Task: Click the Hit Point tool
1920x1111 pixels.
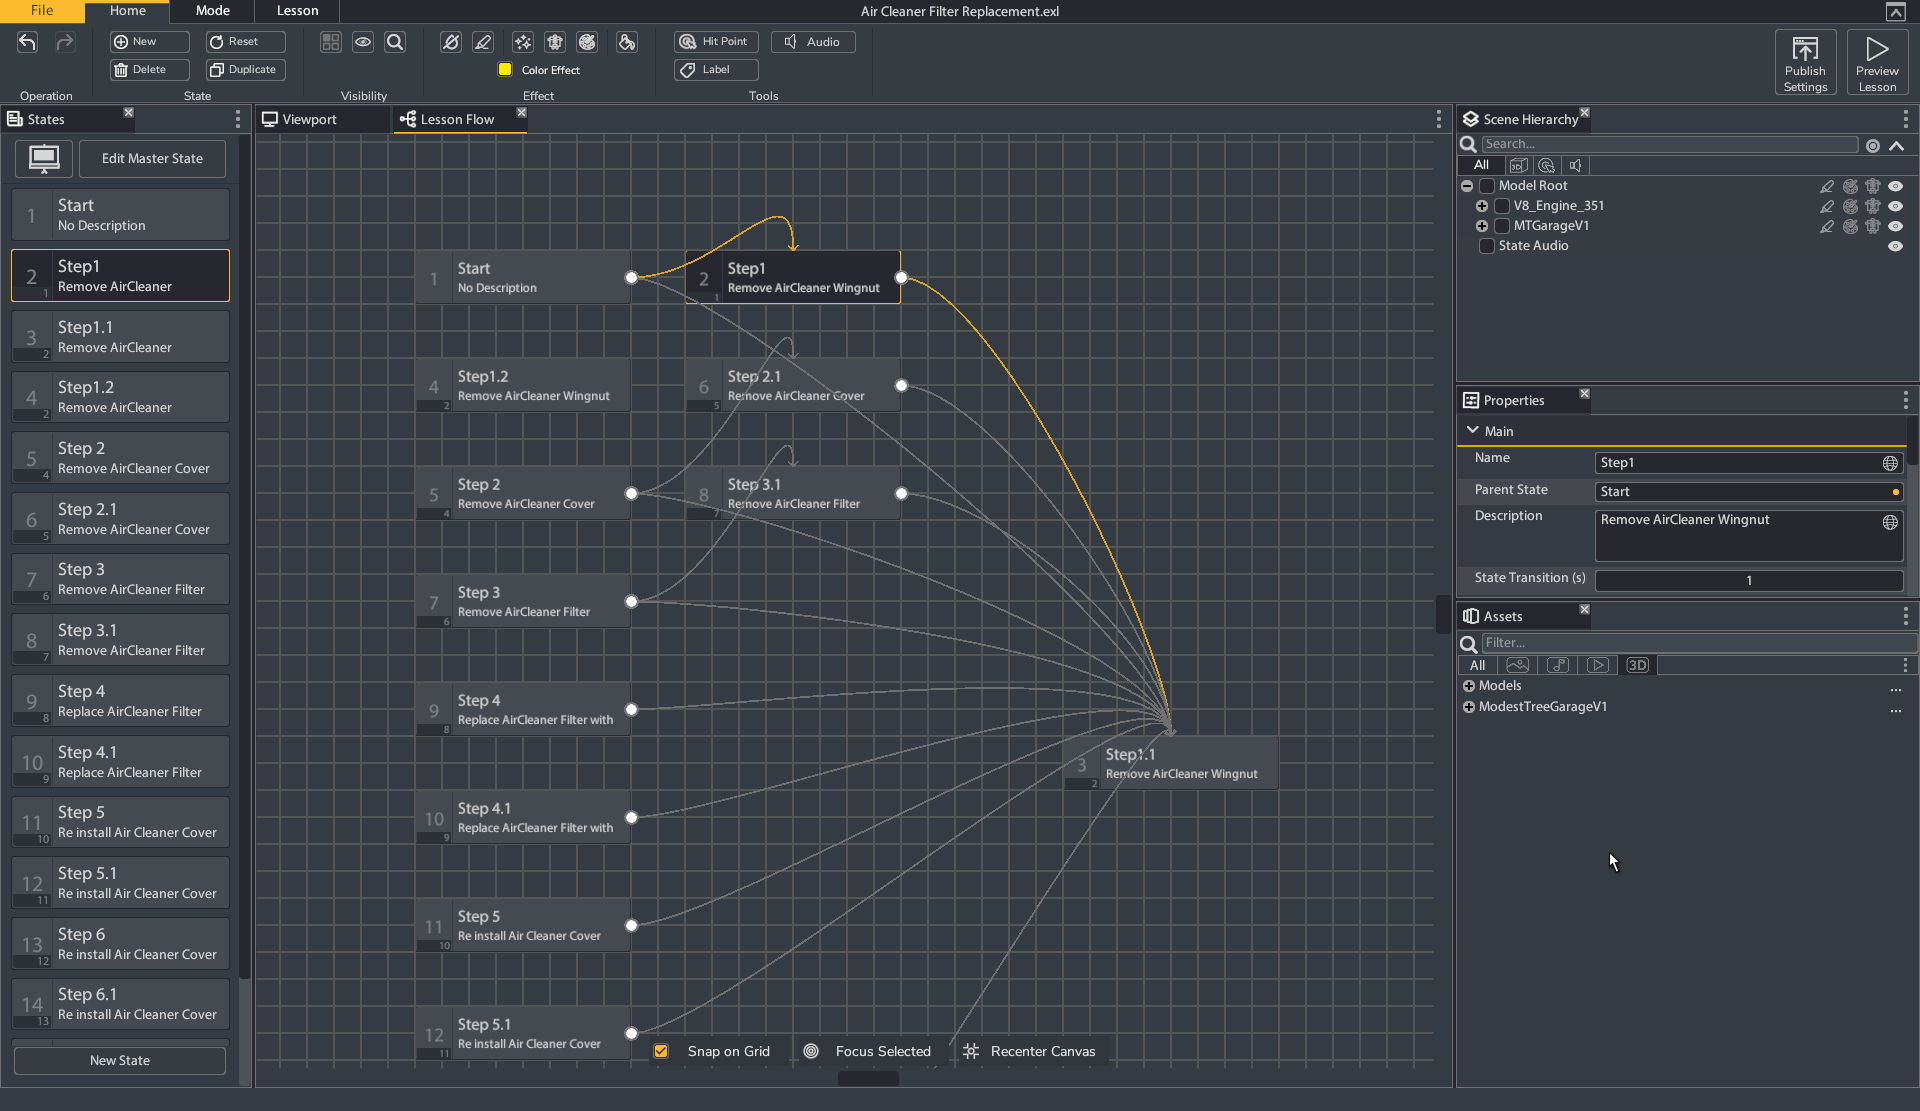Action: (715, 42)
